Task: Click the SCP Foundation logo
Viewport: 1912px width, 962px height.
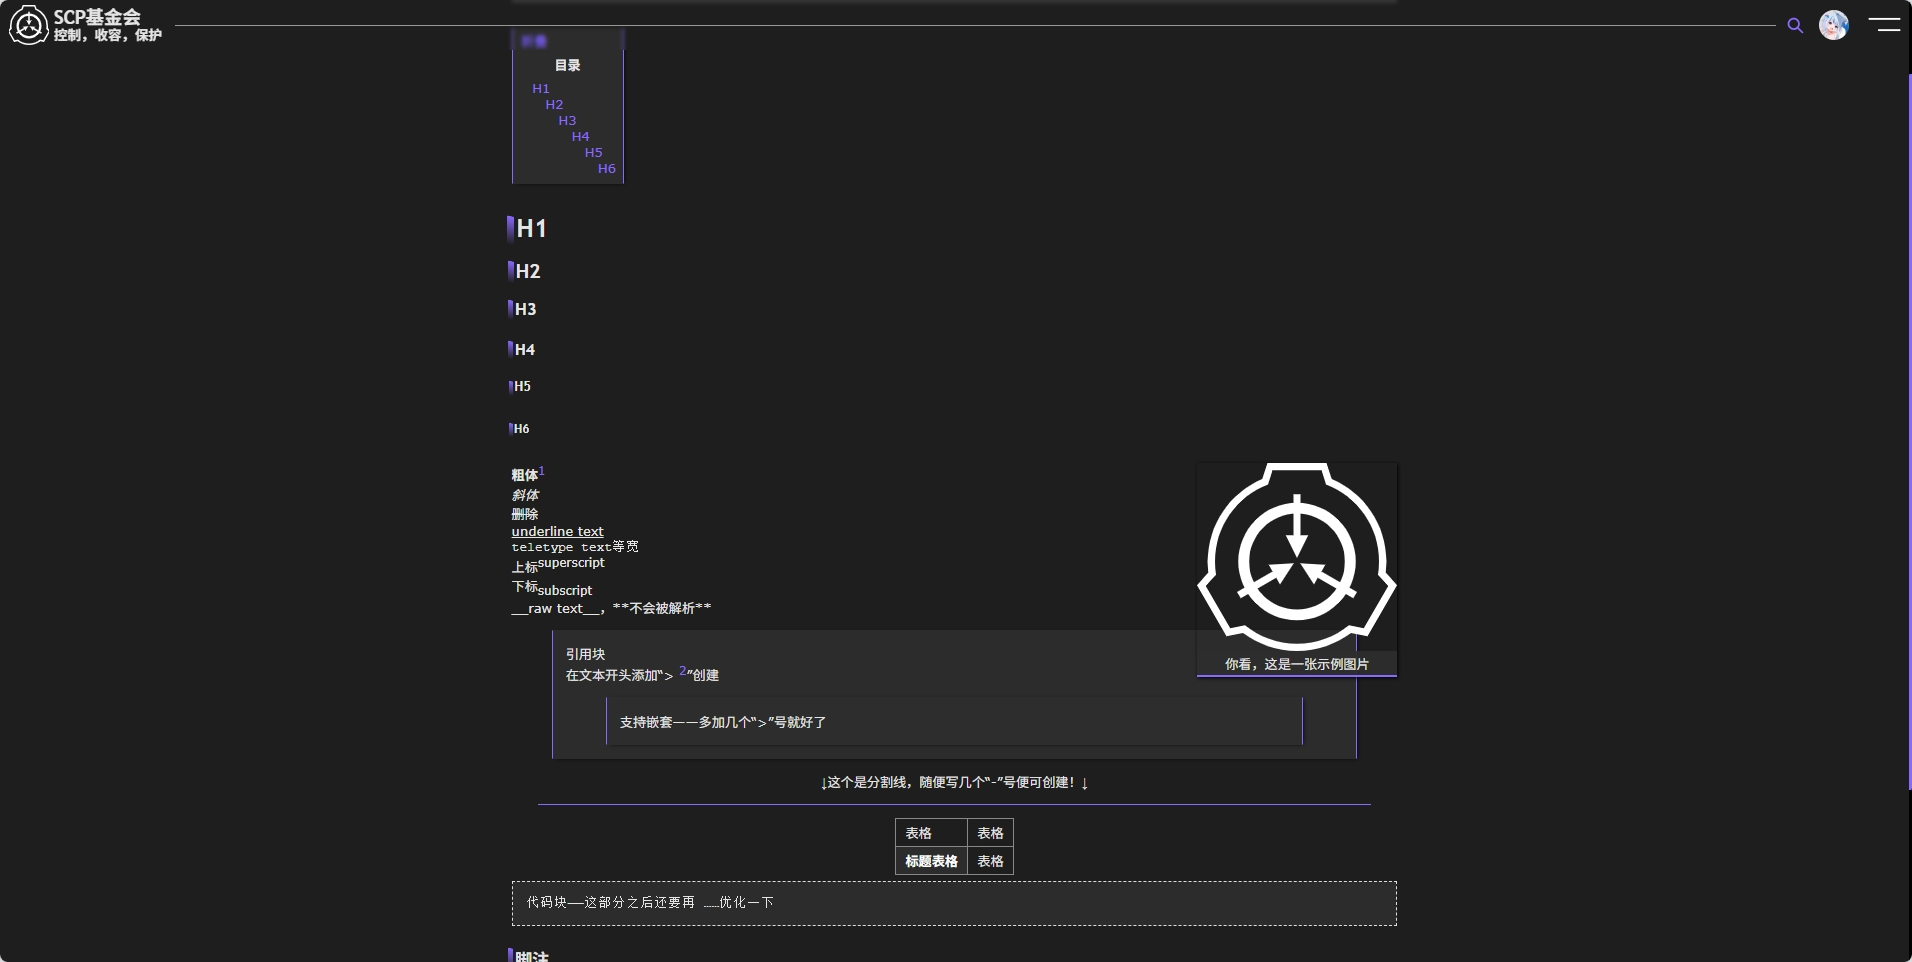Action: 28,25
